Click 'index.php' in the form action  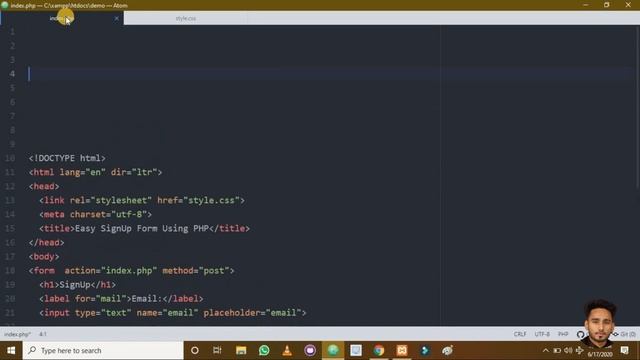(129, 271)
